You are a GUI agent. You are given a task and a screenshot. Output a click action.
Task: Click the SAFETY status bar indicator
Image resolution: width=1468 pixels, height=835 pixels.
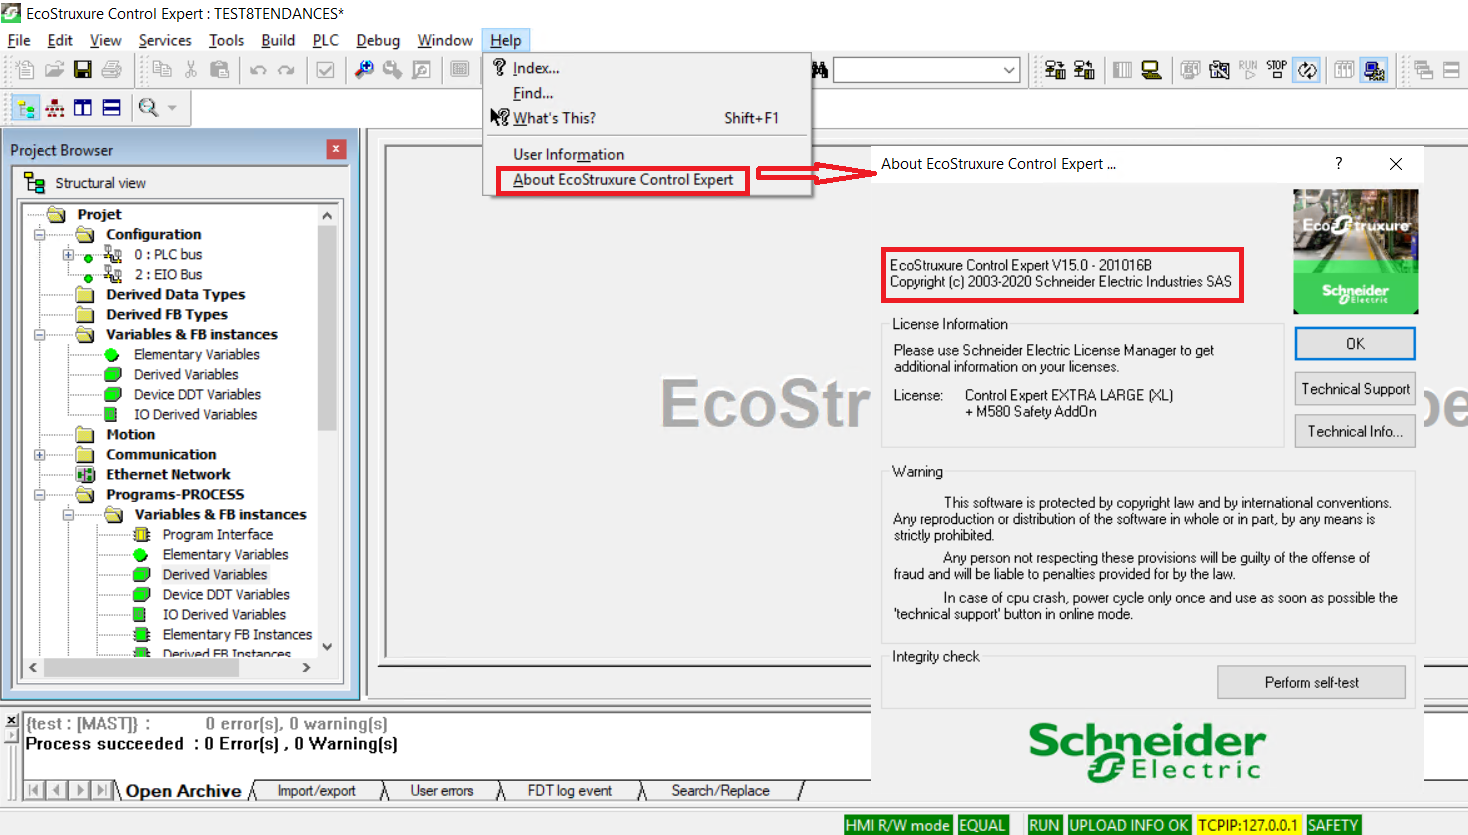1333,825
